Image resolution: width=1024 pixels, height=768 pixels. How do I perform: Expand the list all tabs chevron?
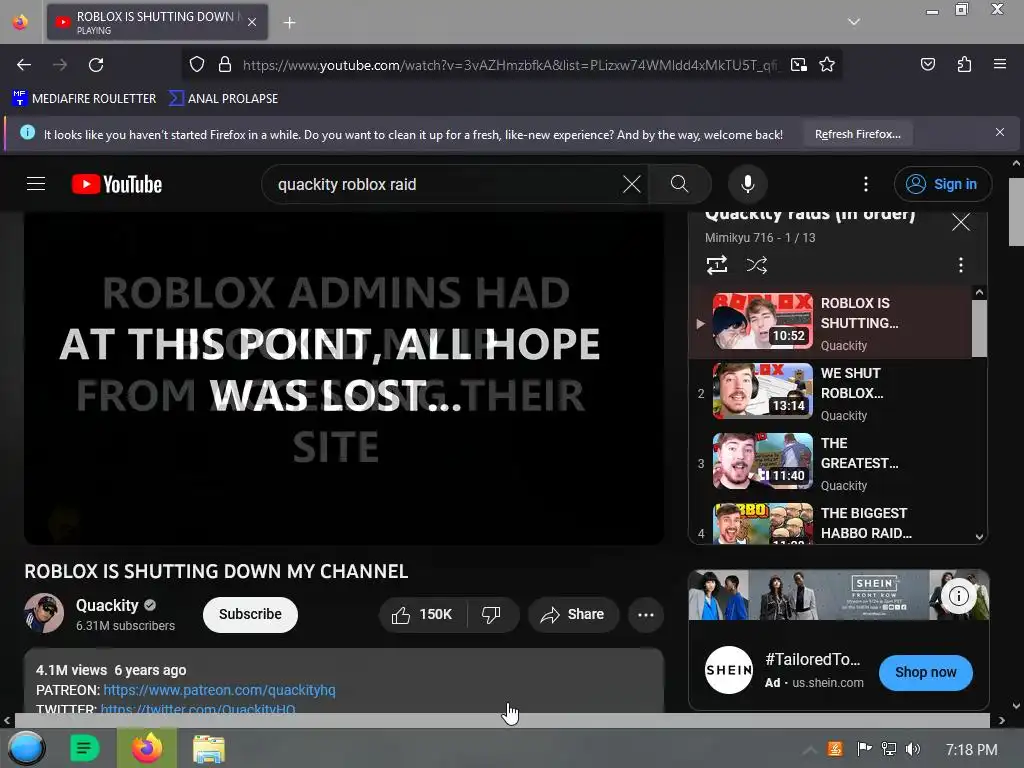click(853, 22)
